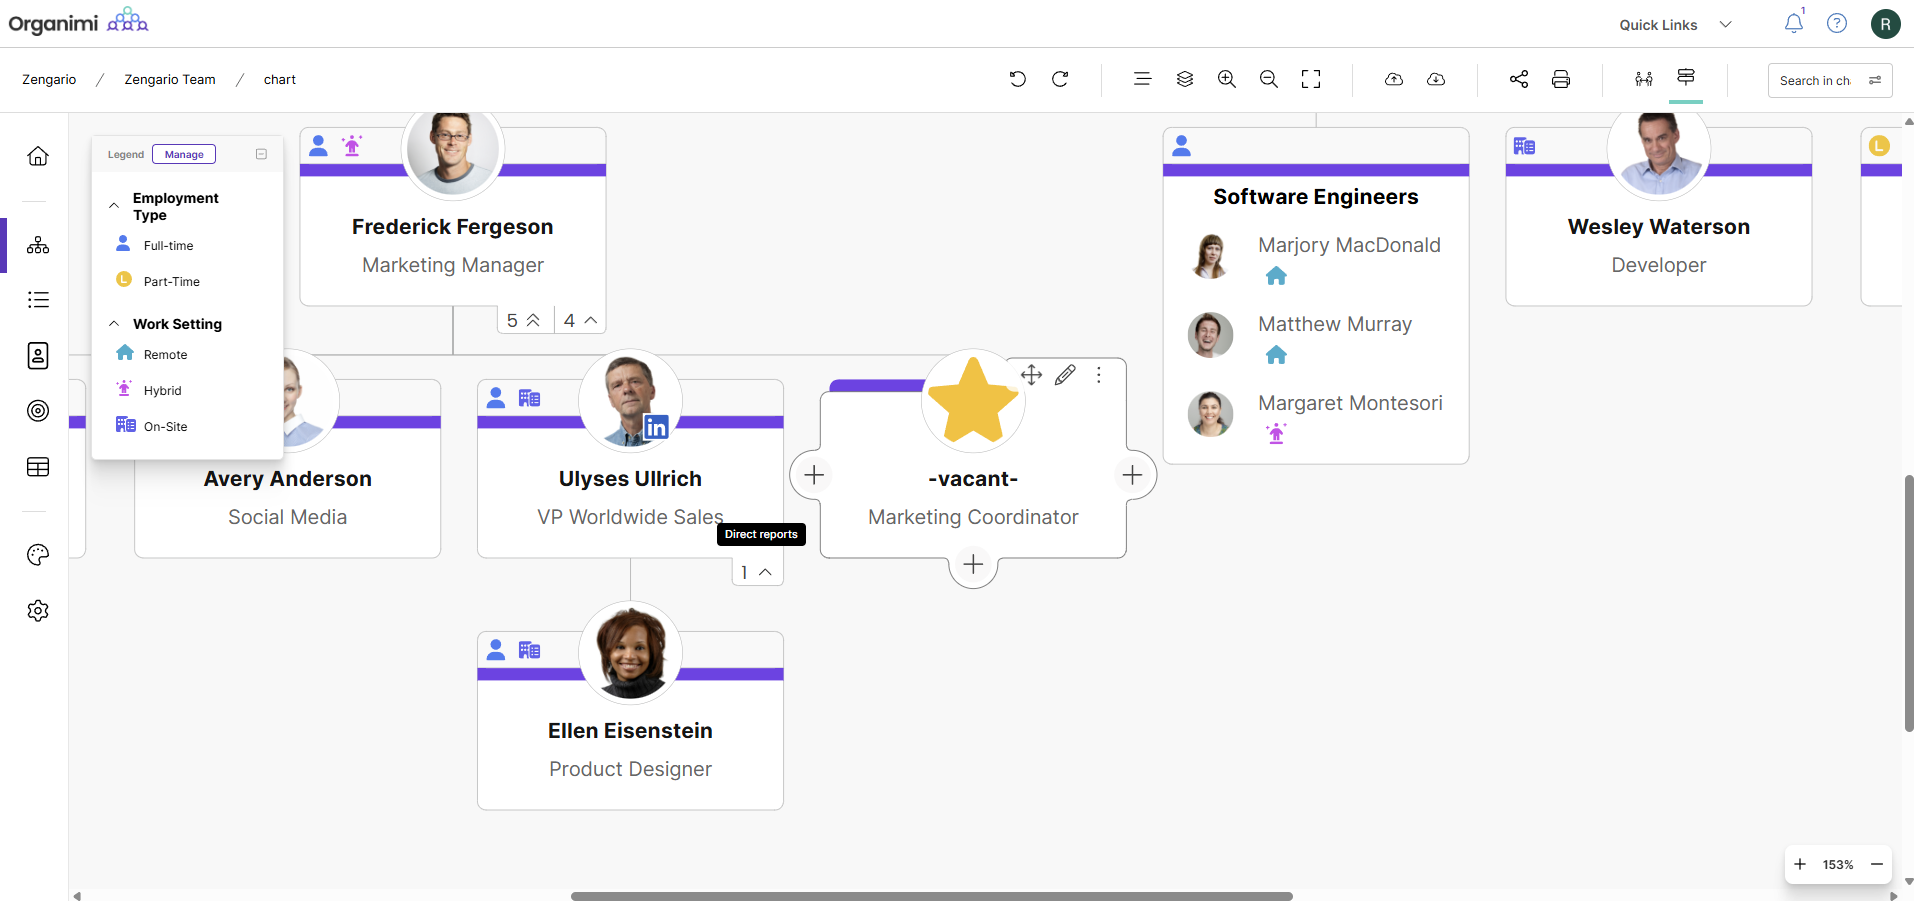The height and width of the screenshot is (901, 1914).
Task: Zoom out with the magnifier minus icon
Action: coord(1269,79)
